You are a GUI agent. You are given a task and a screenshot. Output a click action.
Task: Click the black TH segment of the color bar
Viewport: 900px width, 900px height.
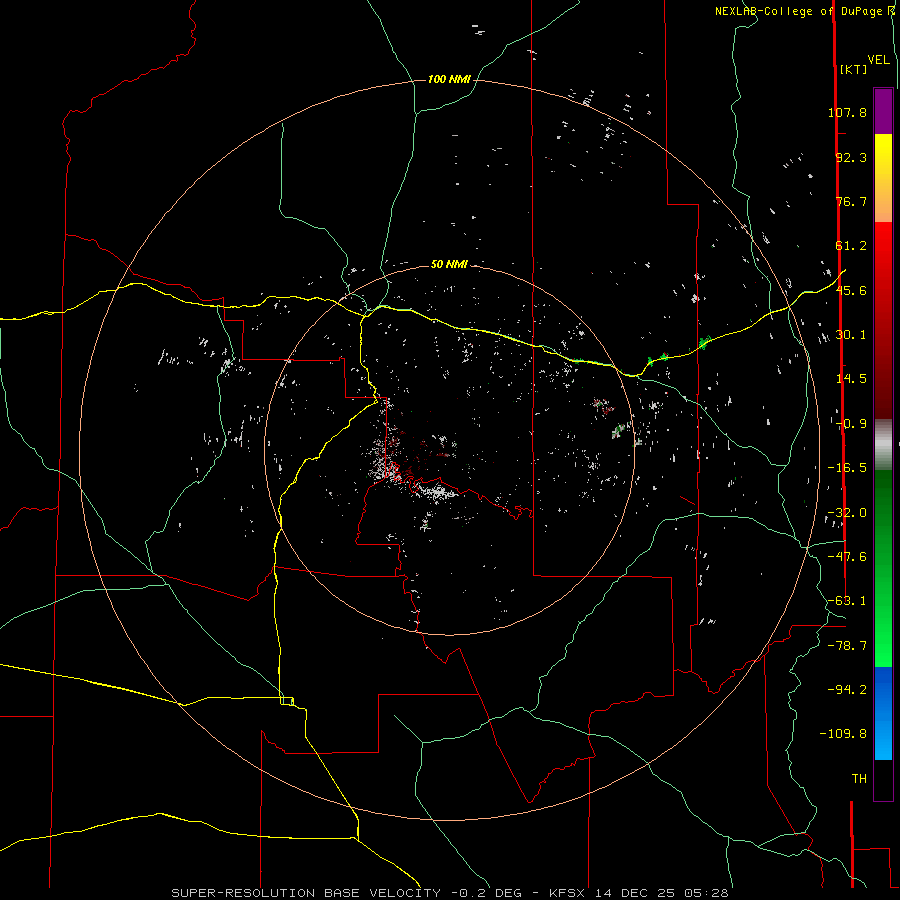(883, 779)
